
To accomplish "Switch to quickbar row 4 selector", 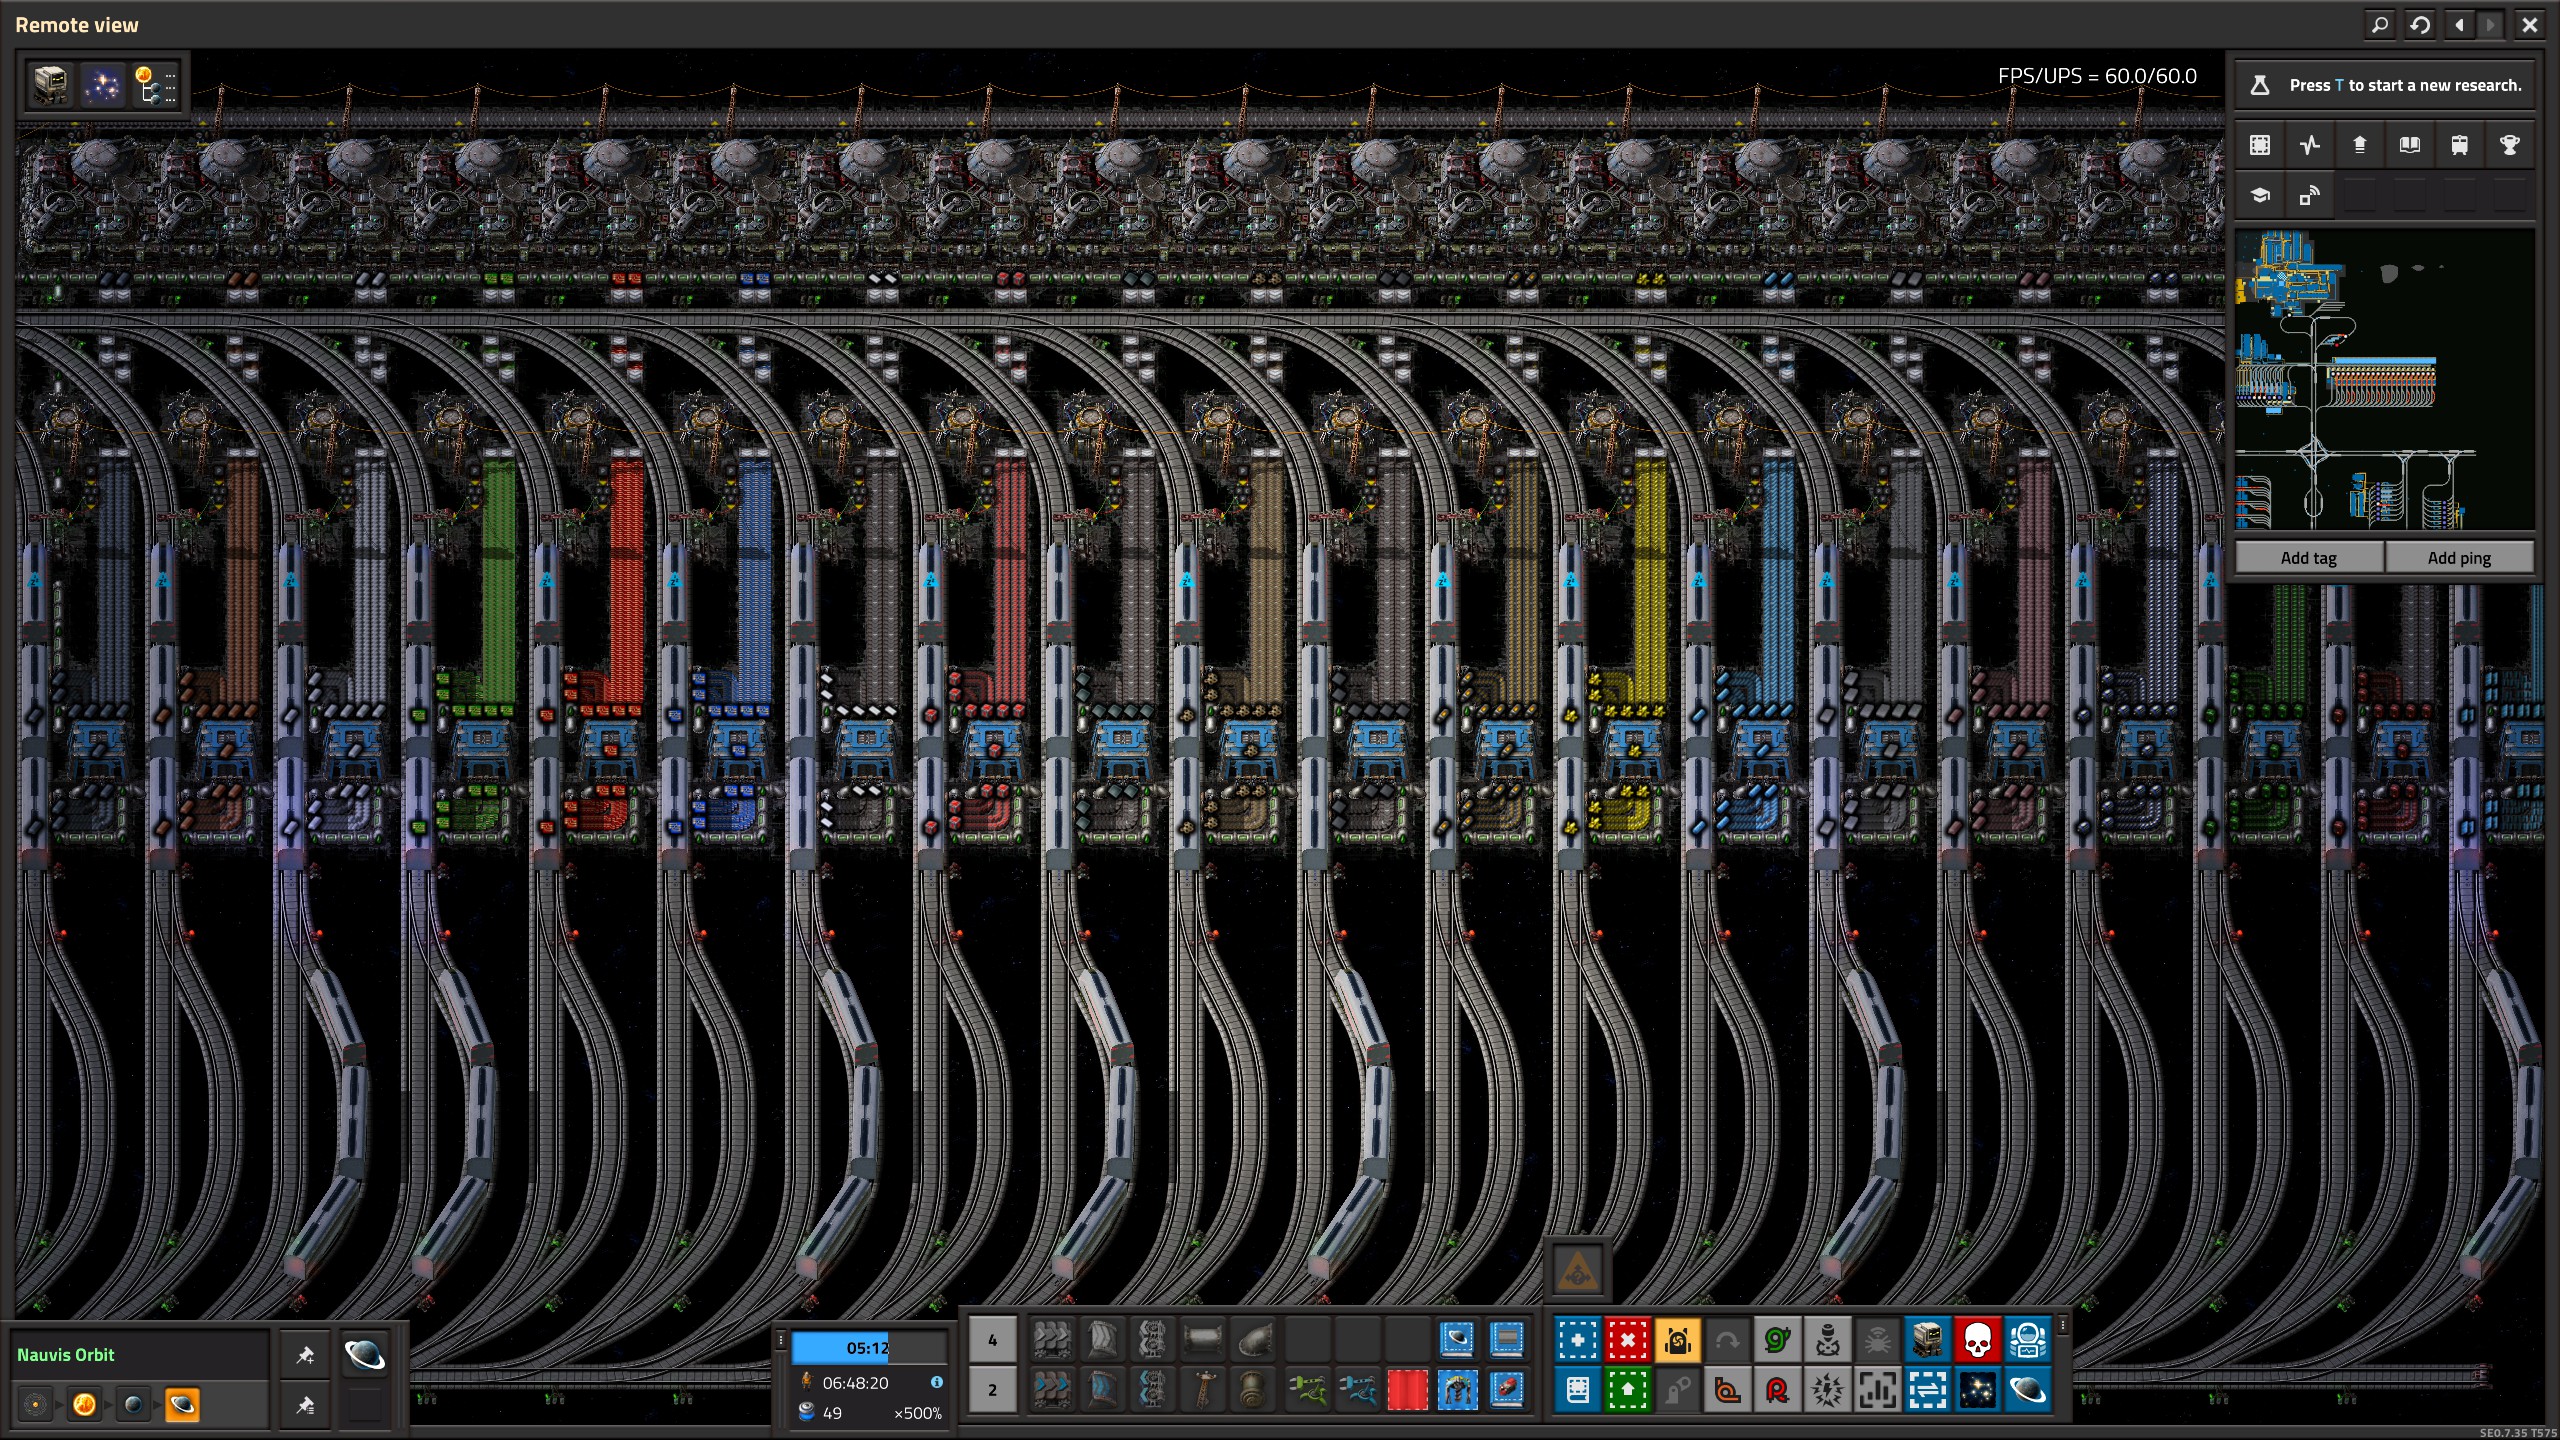I will tap(992, 1340).
